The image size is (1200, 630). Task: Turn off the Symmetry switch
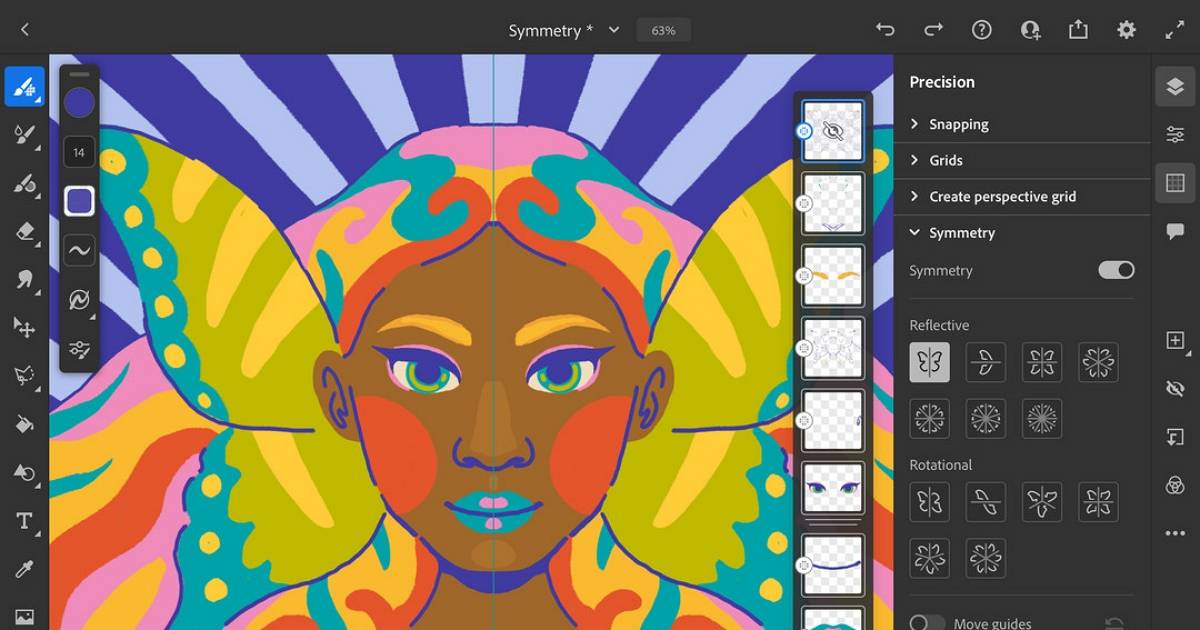tap(1116, 270)
